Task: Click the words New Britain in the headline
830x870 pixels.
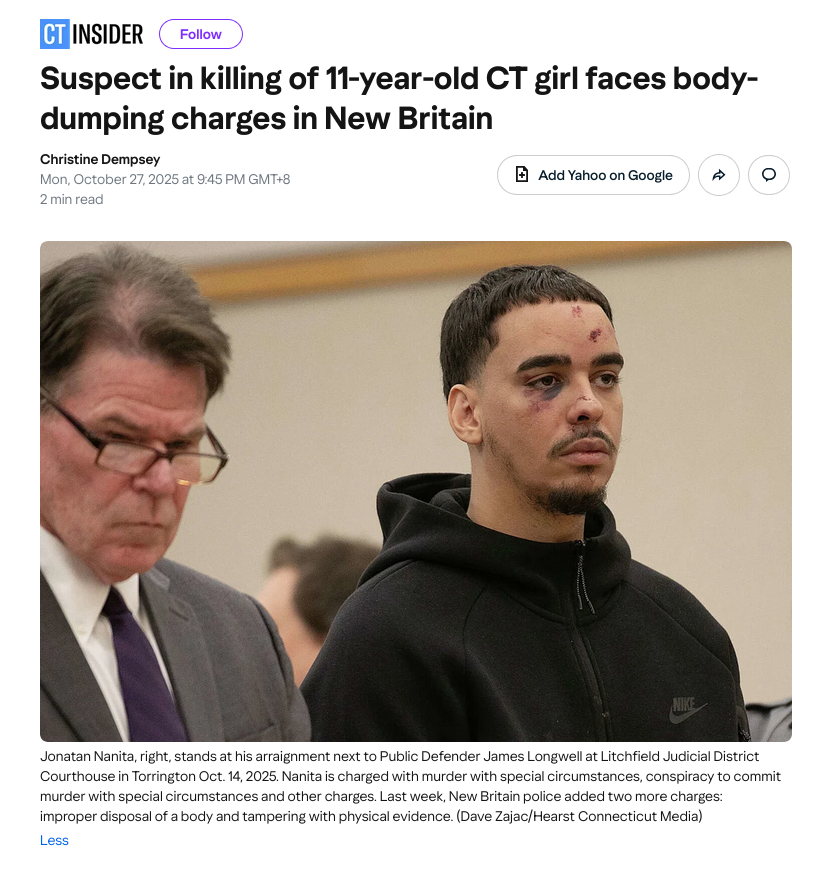Action: point(408,119)
